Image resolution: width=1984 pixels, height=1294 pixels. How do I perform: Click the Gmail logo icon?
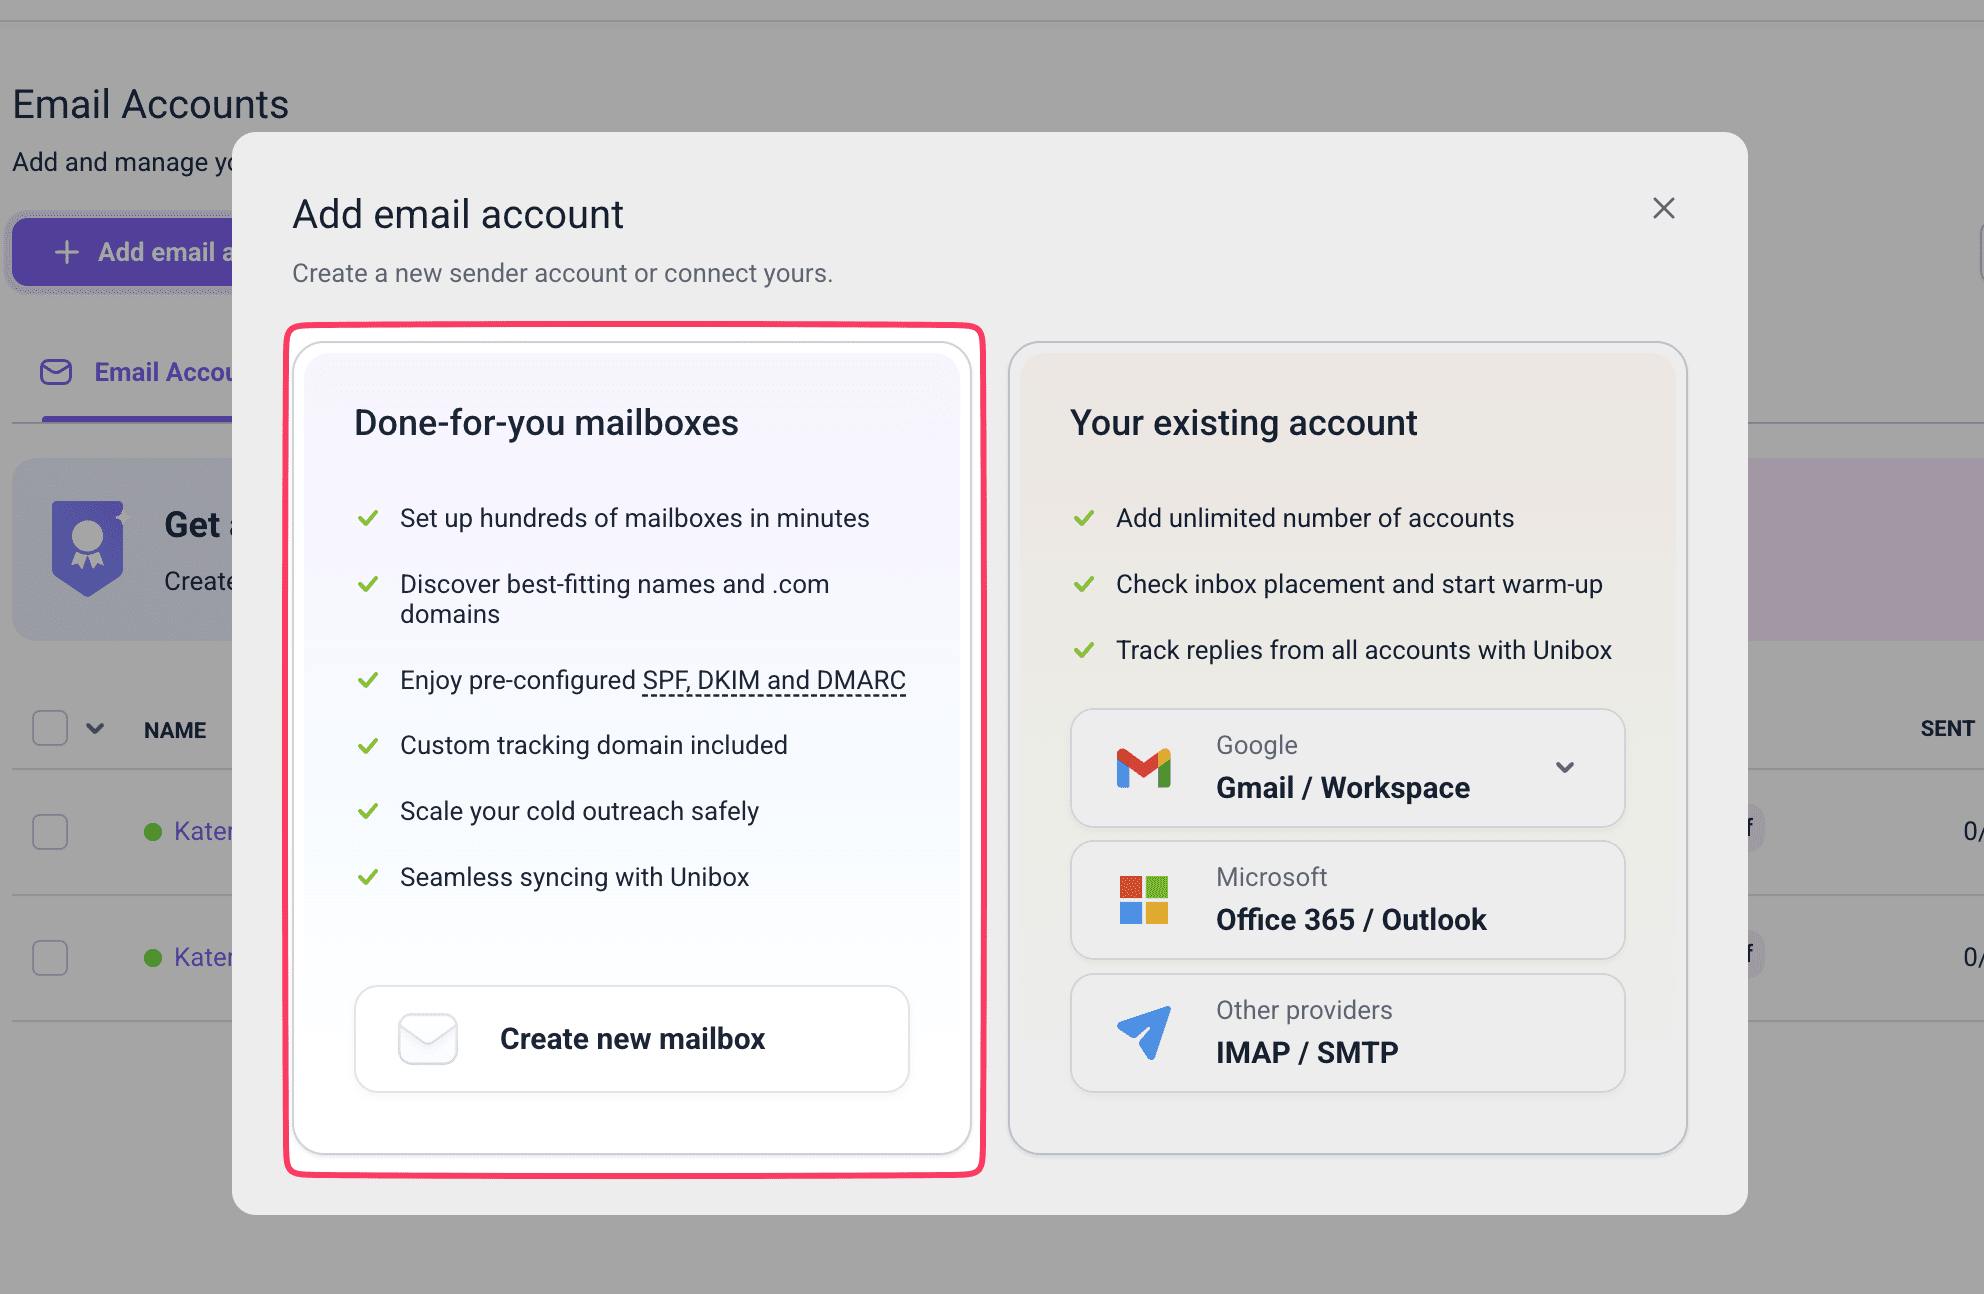[1143, 768]
